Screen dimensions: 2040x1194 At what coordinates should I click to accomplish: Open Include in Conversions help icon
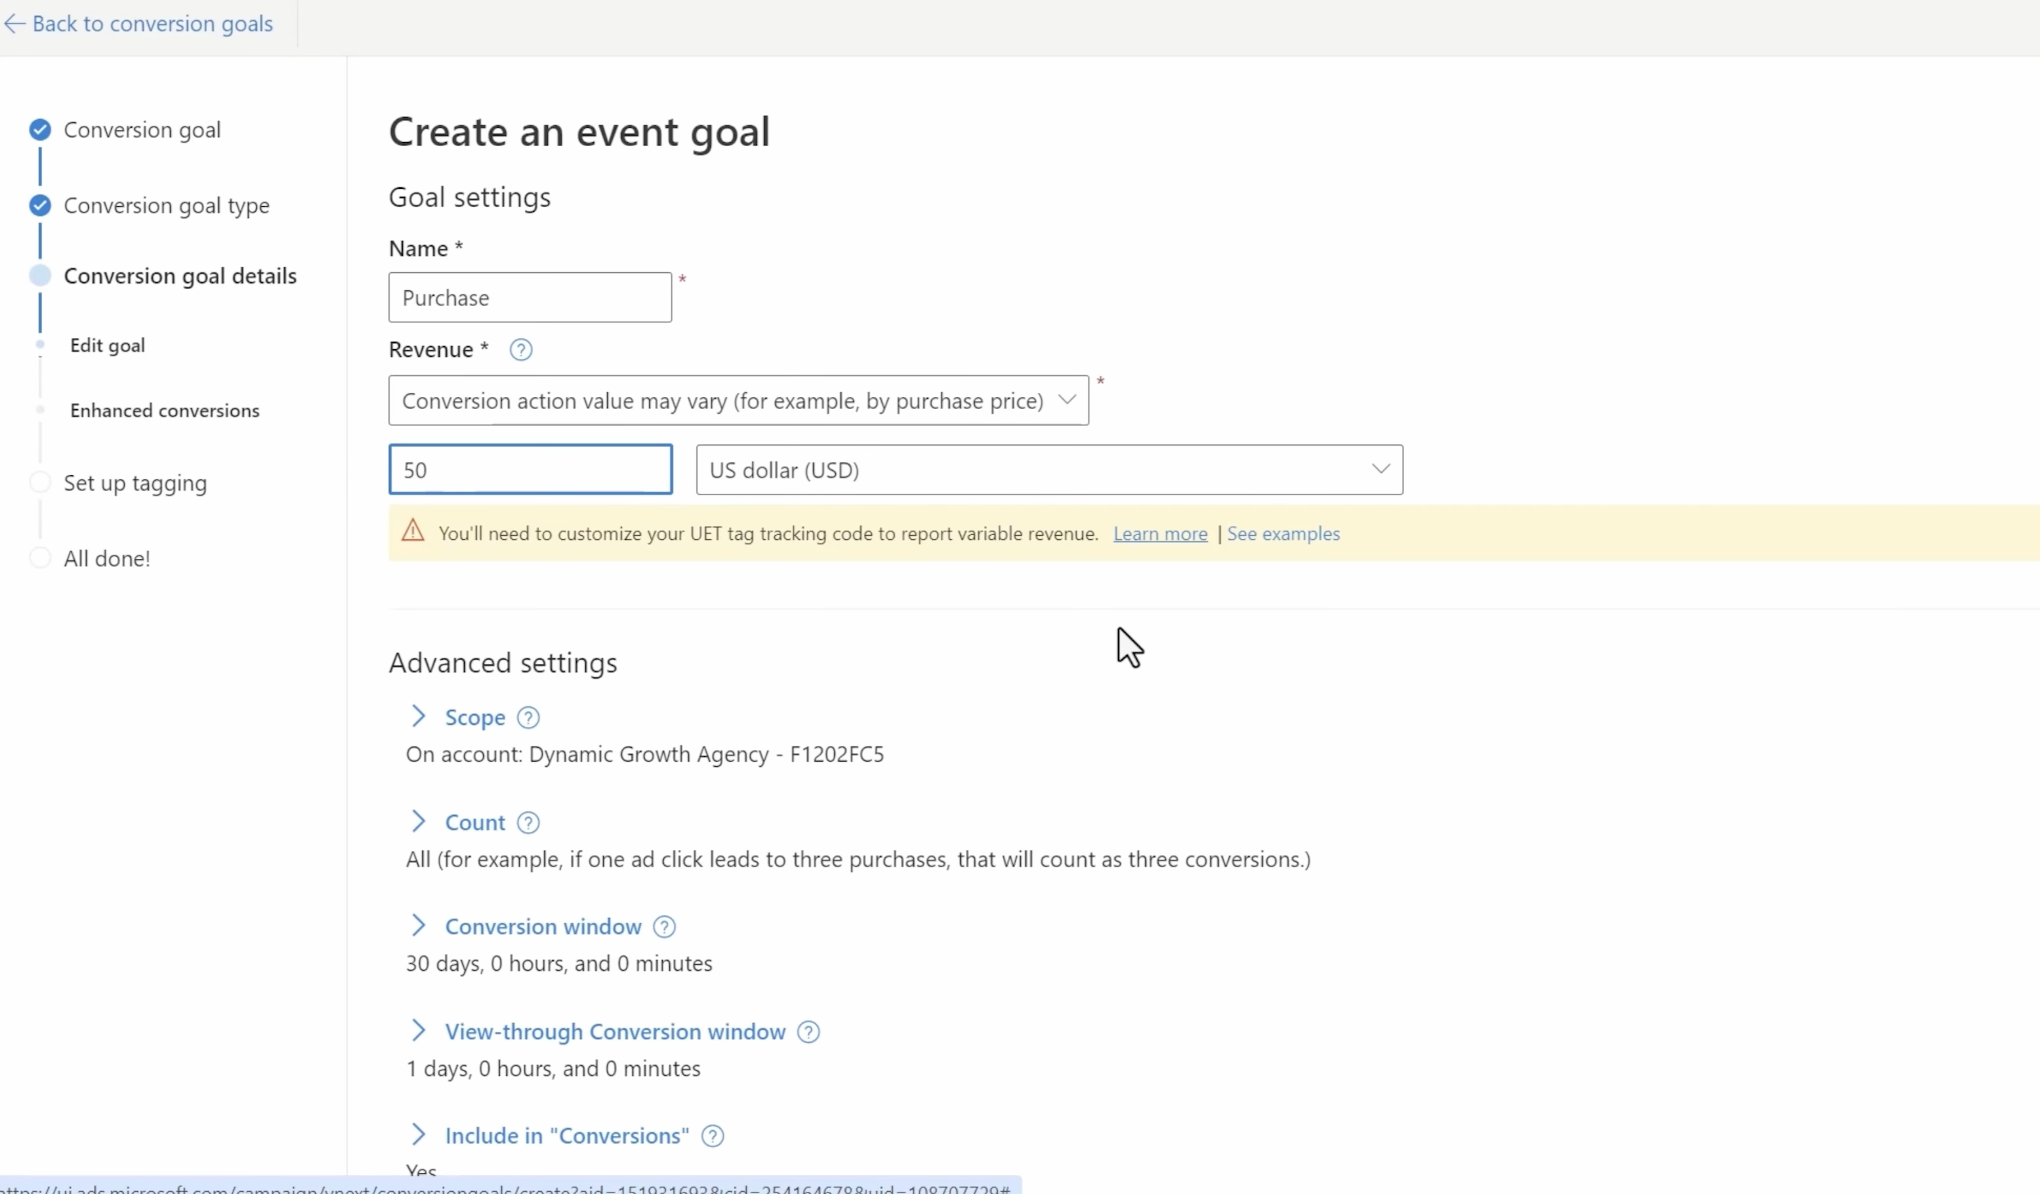pyautogui.click(x=712, y=1136)
